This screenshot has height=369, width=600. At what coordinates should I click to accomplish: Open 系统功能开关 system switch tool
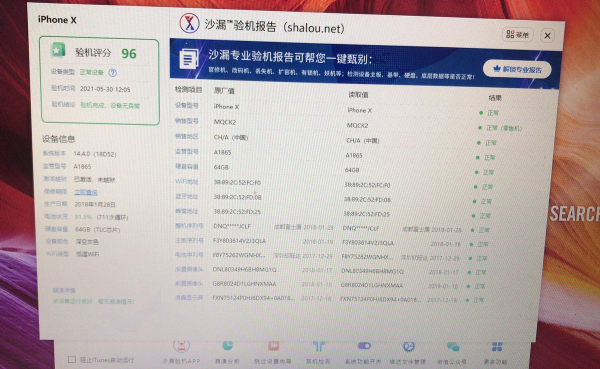click(364, 346)
